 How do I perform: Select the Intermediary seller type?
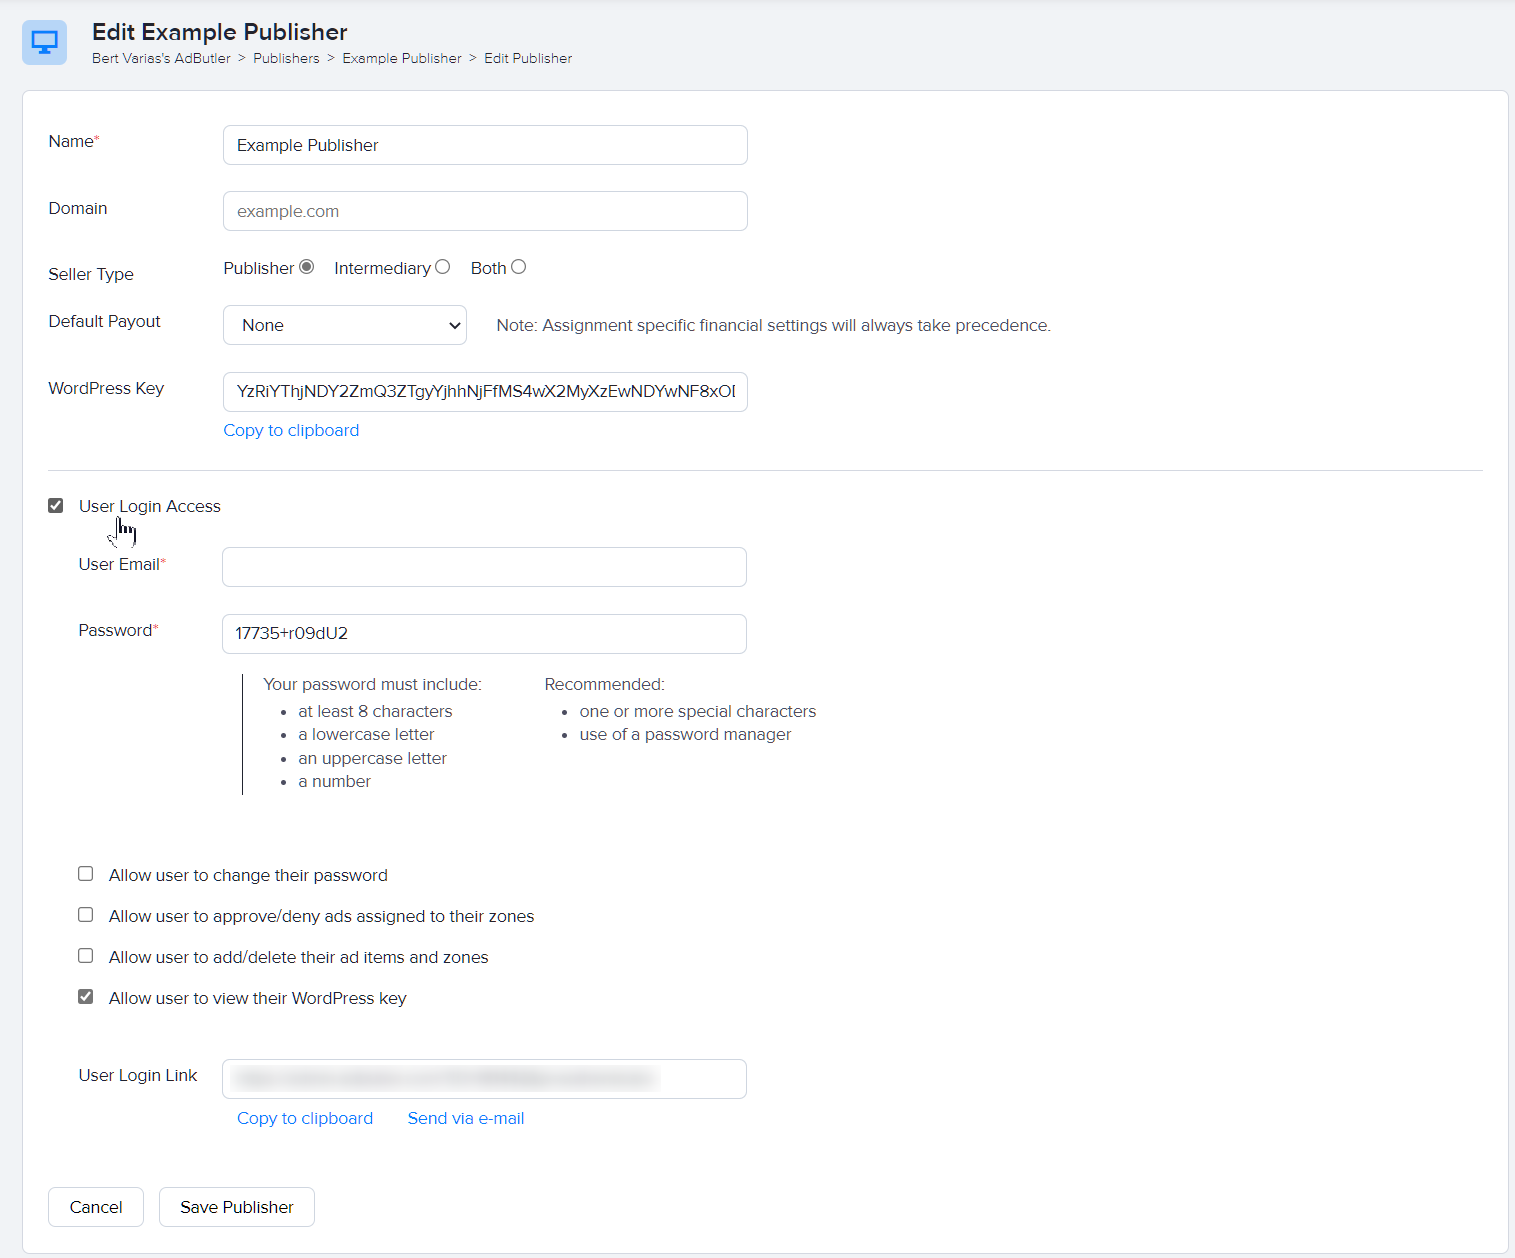pyautogui.click(x=442, y=266)
